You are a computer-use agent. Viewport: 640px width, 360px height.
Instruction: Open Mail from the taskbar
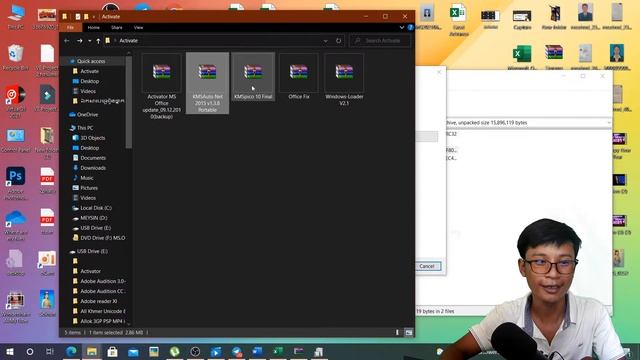point(133,351)
